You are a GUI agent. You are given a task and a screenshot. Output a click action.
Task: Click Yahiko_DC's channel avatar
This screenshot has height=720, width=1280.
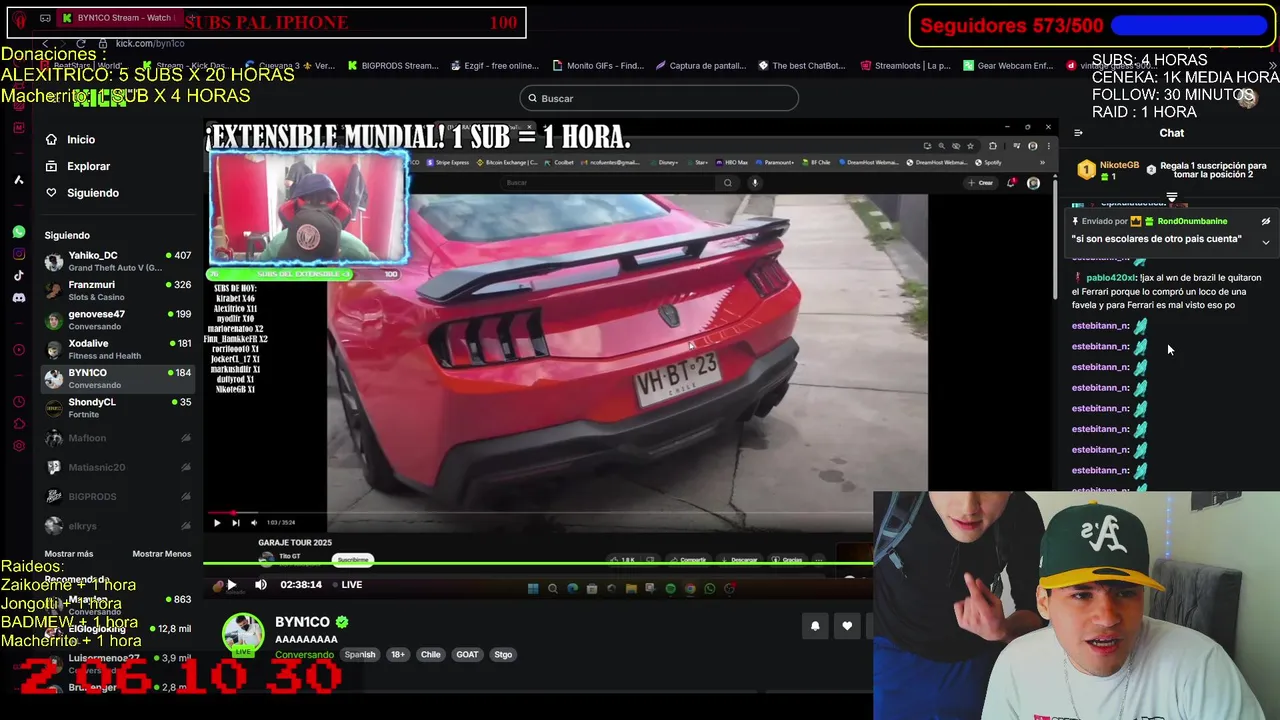click(54, 261)
